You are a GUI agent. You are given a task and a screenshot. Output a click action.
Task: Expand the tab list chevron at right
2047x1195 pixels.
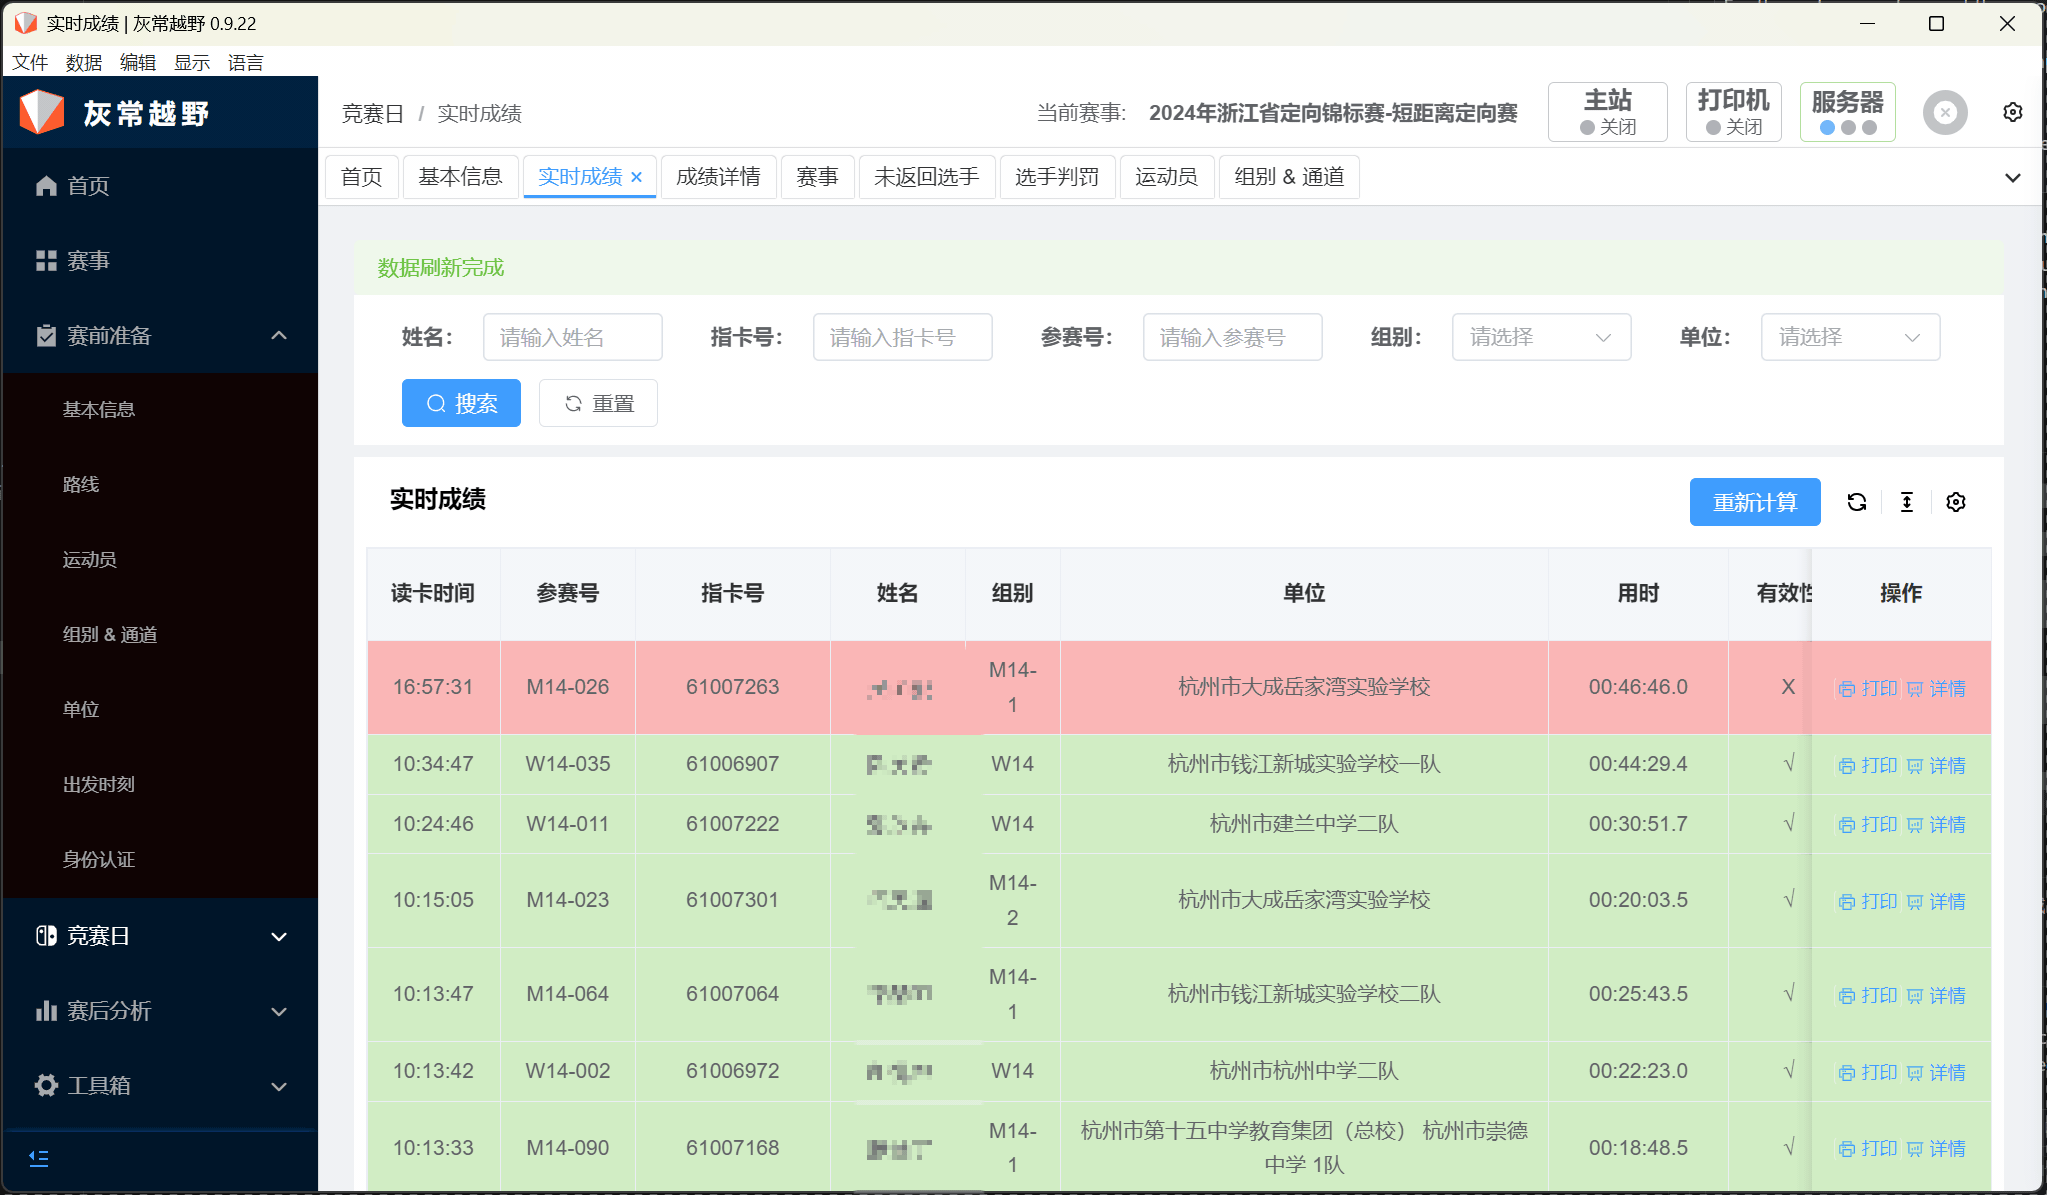(2013, 178)
